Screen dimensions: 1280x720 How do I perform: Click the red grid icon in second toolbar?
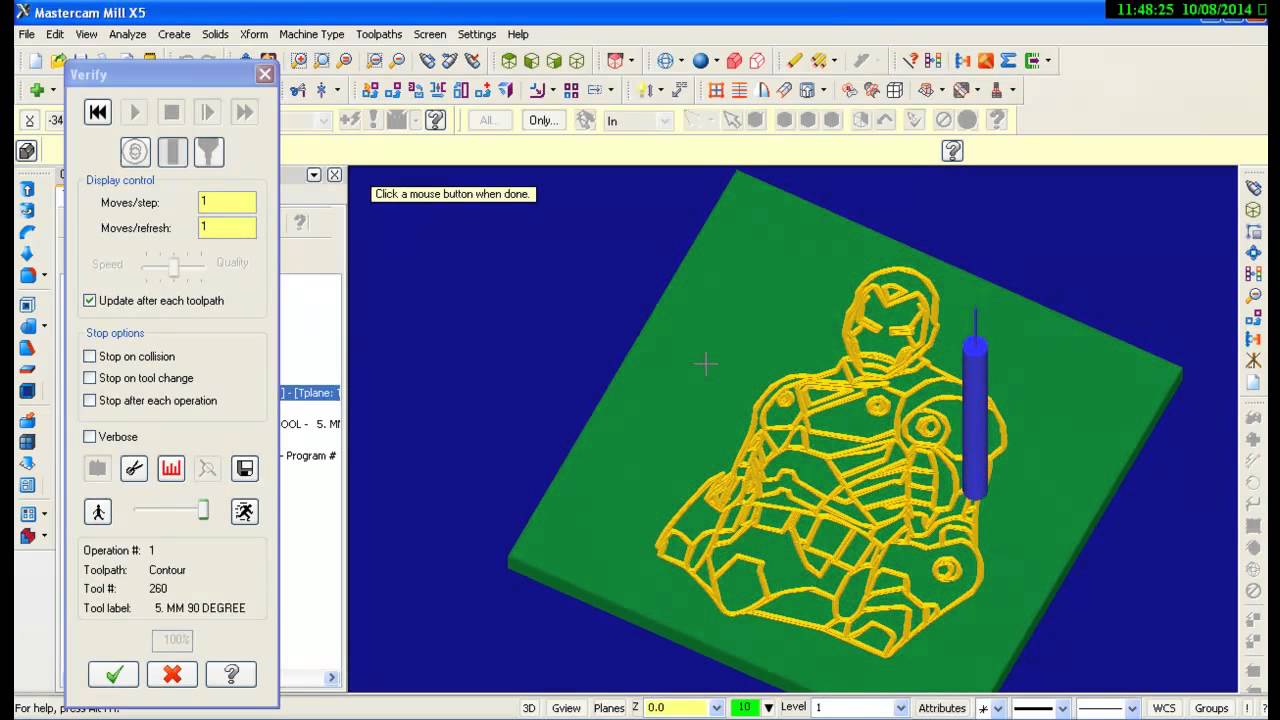point(716,90)
